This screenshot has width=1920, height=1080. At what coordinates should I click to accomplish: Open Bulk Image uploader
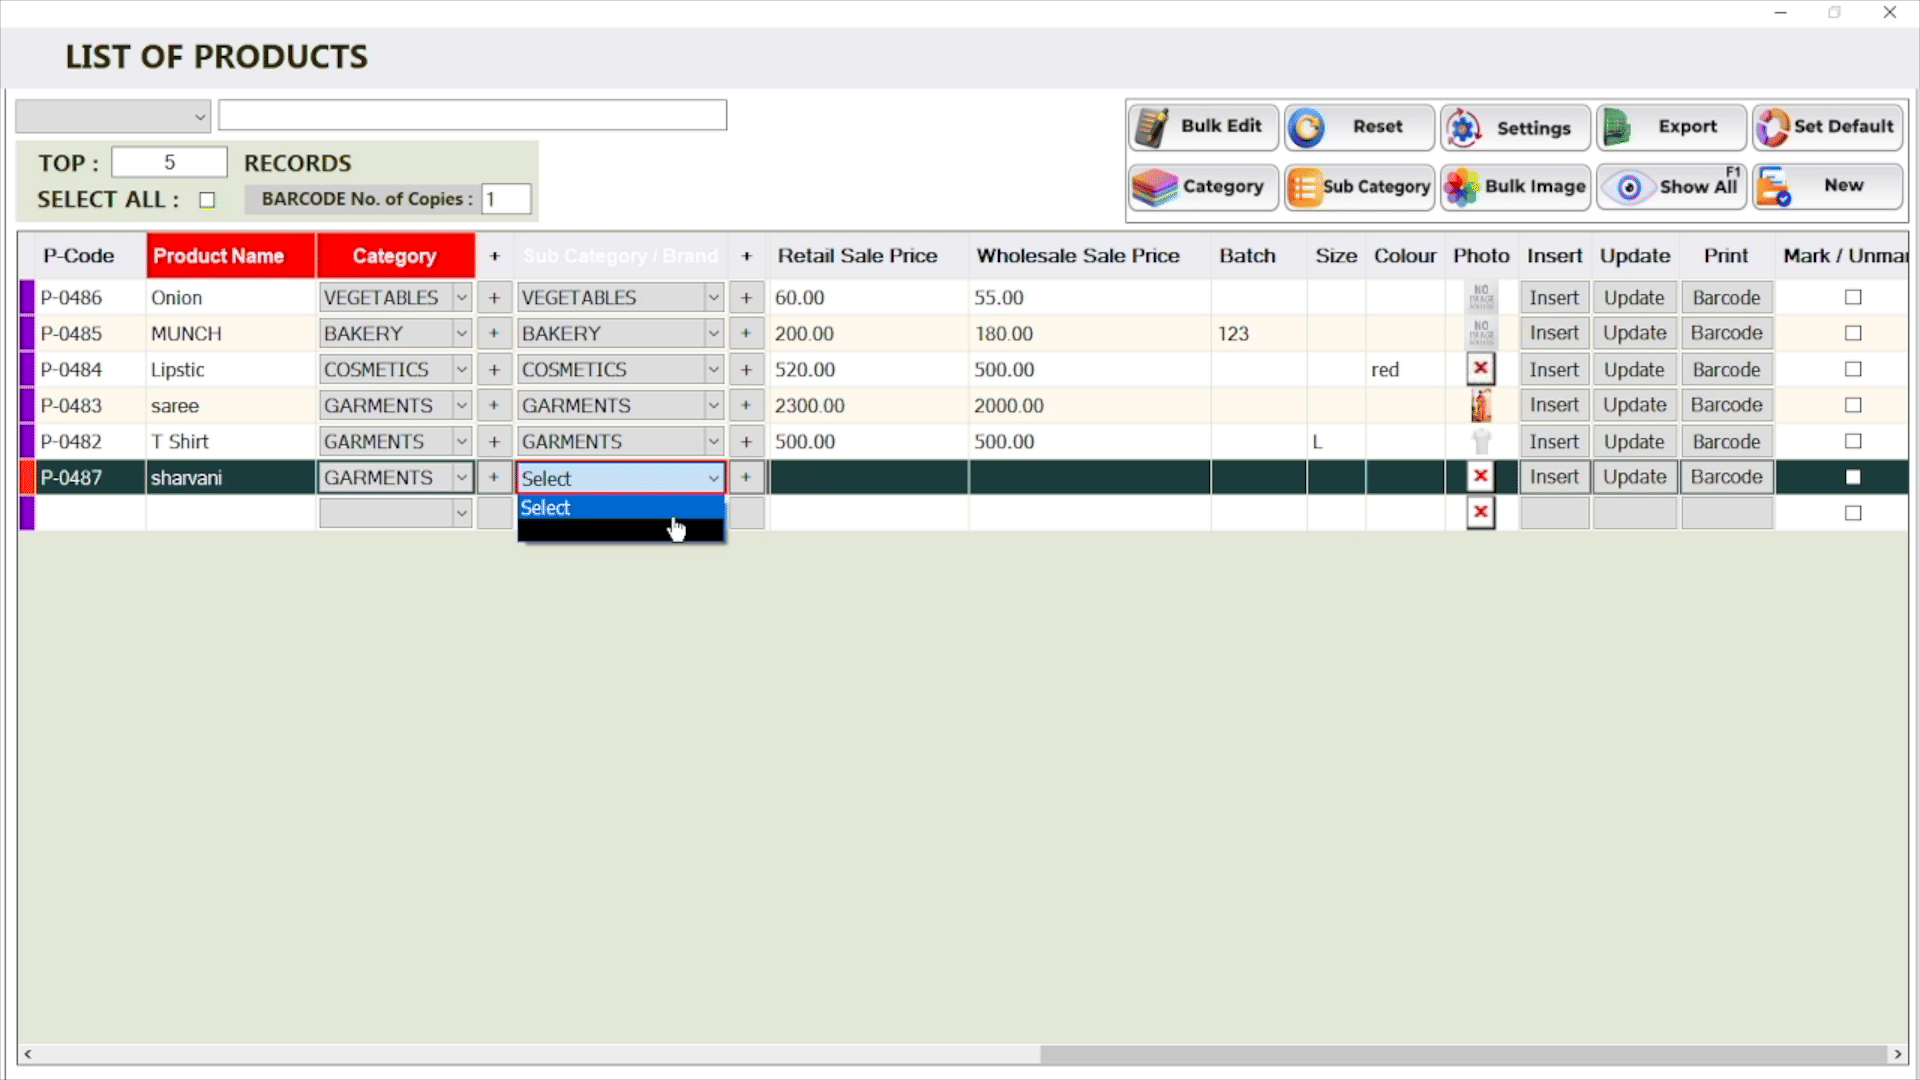(1514, 187)
